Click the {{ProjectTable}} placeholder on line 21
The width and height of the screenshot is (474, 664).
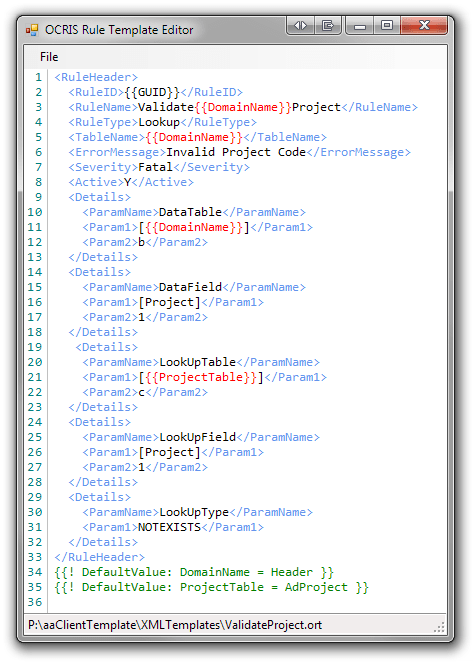(201, 377)
